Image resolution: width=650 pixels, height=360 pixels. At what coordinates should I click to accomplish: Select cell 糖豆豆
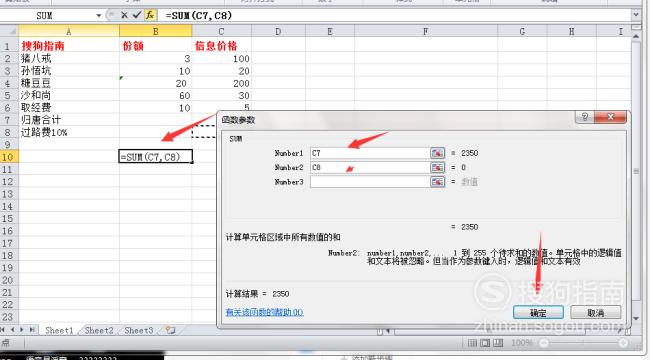[69, 83]
